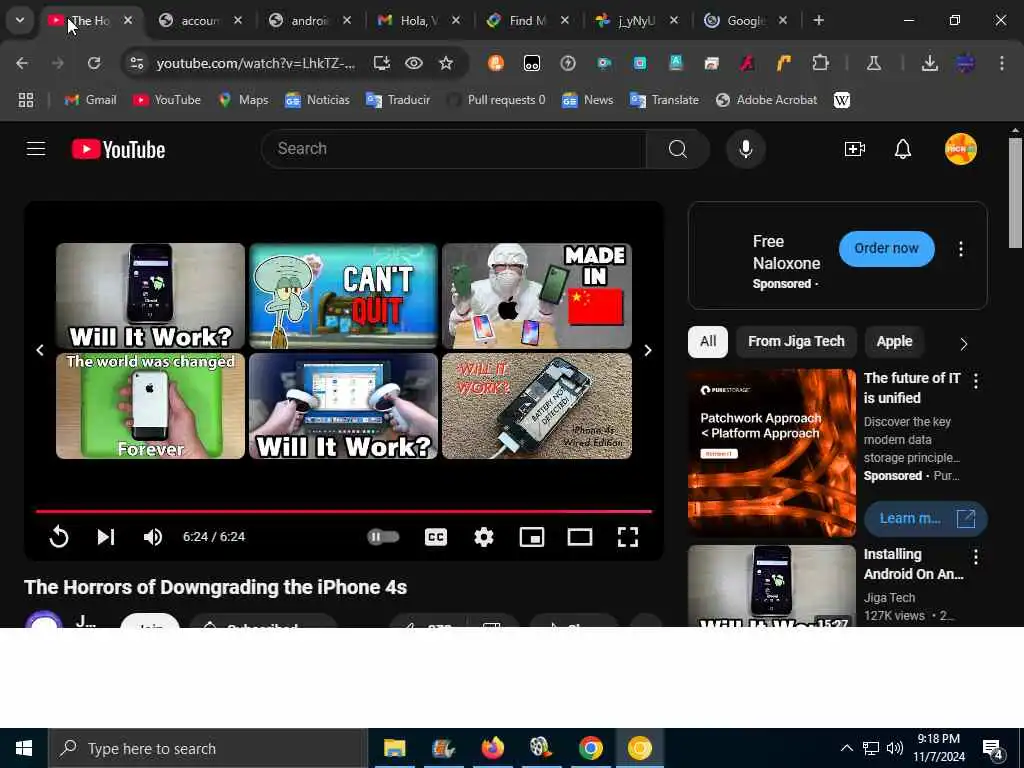Open a new browser tab

[x=818, y=20]
